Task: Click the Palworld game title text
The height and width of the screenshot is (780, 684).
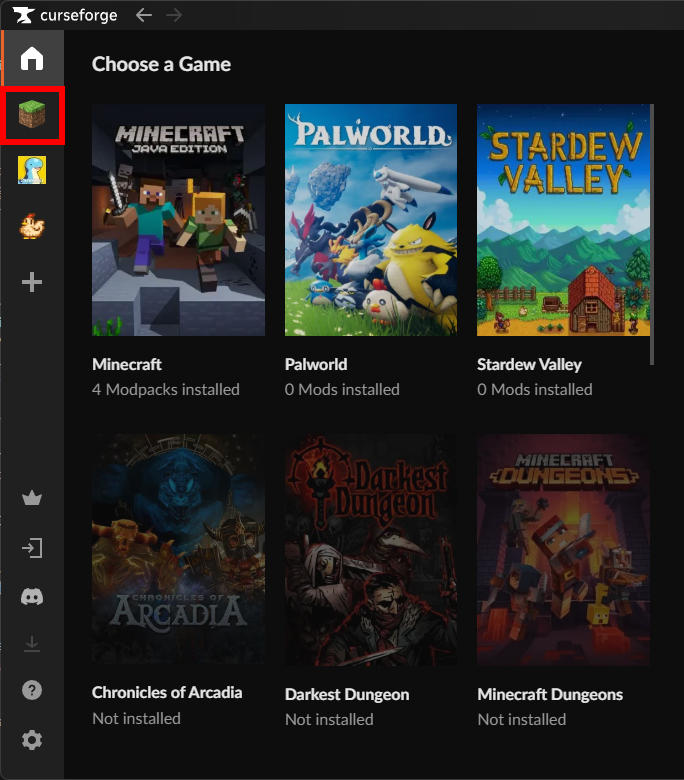Action: [x=316, y=364]
